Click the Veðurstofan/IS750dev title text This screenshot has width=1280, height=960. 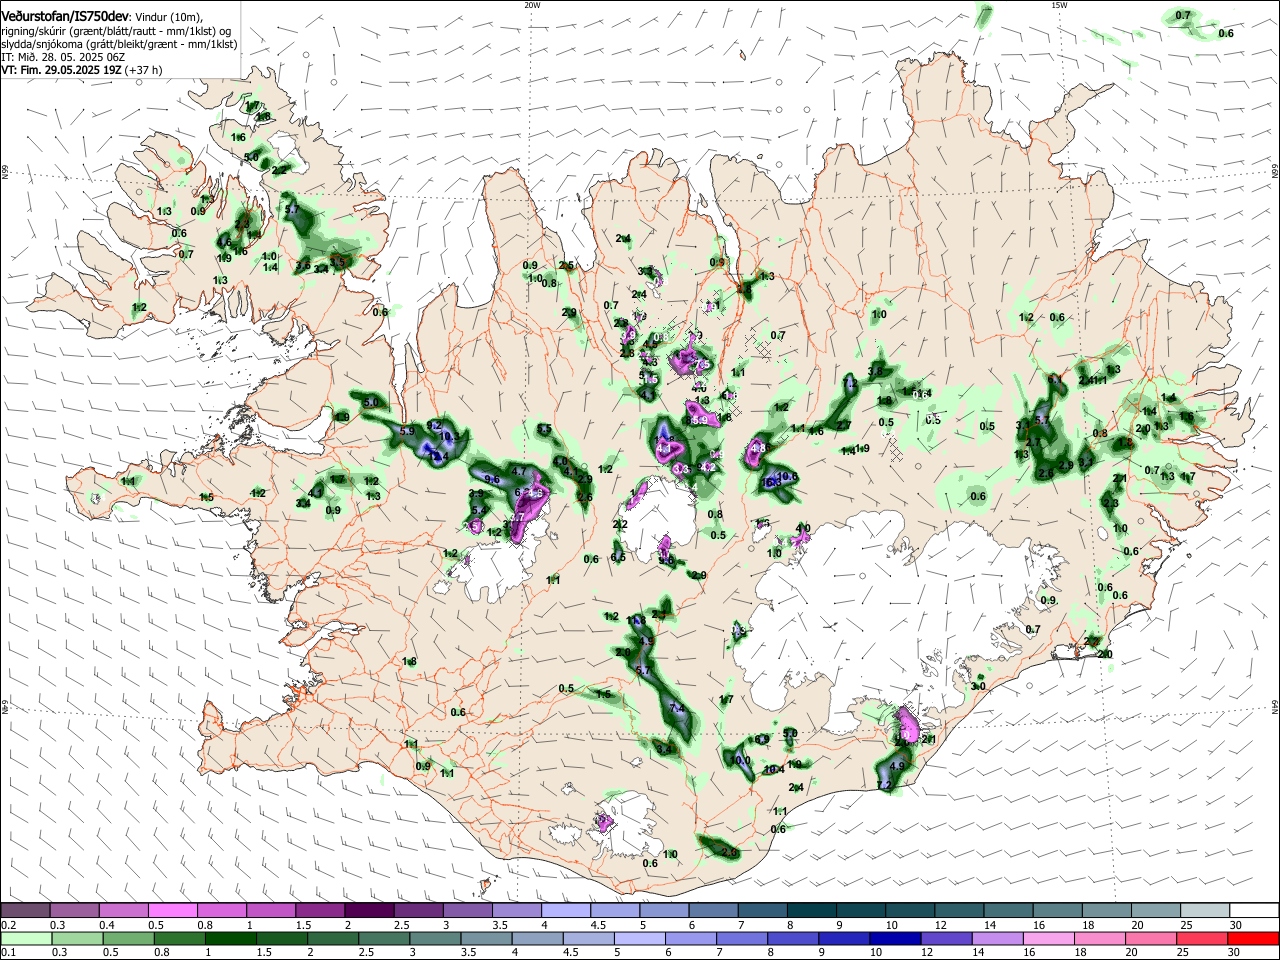65,16
